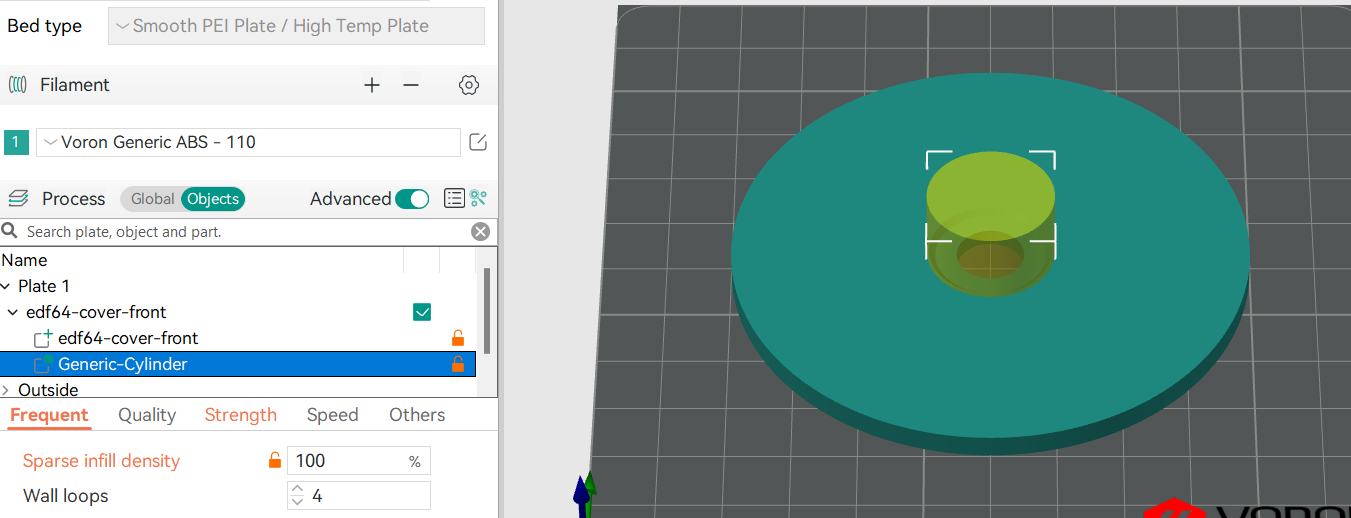
Task: Collapse the edf64-cover-front object node
Action: (13, 312)
